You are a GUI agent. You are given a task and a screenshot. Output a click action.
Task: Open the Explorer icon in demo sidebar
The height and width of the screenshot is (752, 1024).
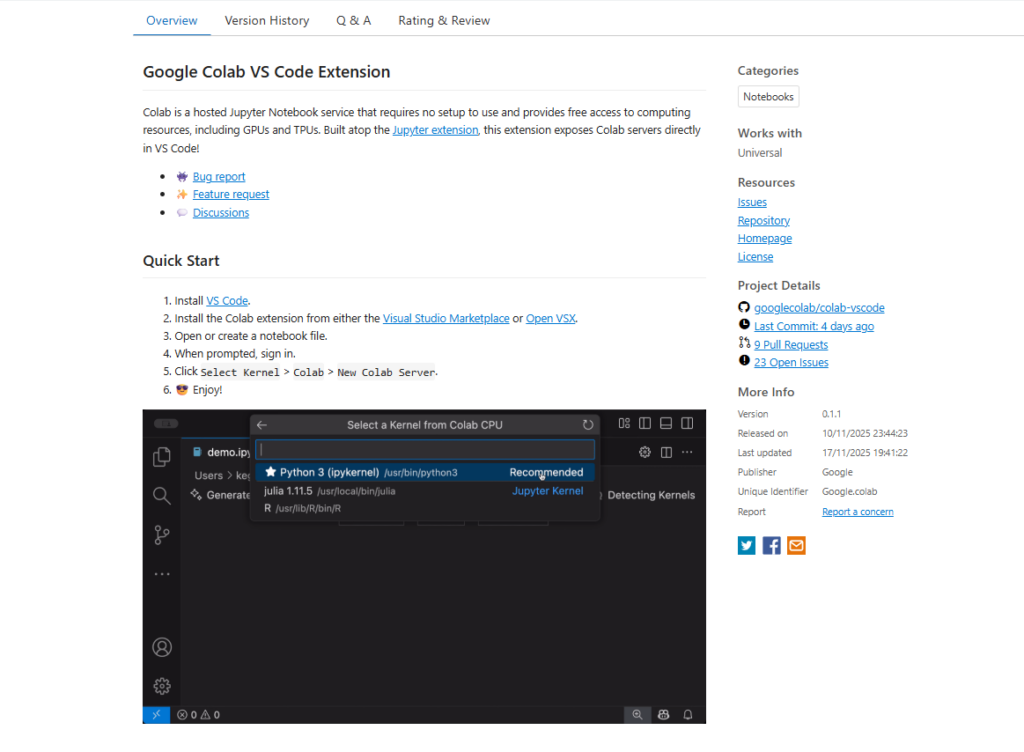[162, 457]
